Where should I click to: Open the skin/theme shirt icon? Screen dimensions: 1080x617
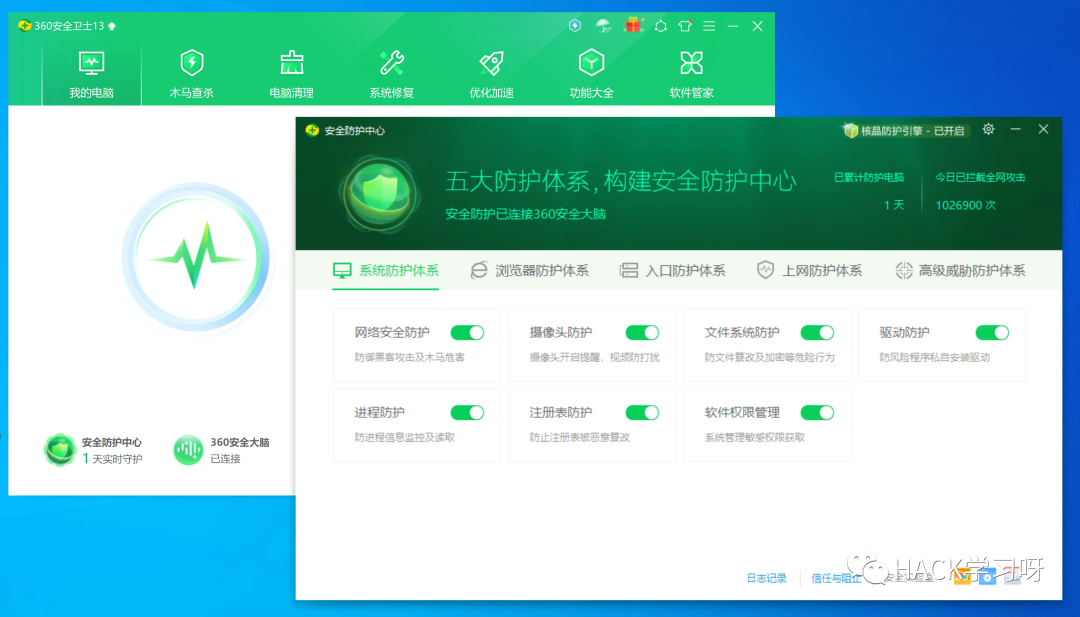coord(685,26)
